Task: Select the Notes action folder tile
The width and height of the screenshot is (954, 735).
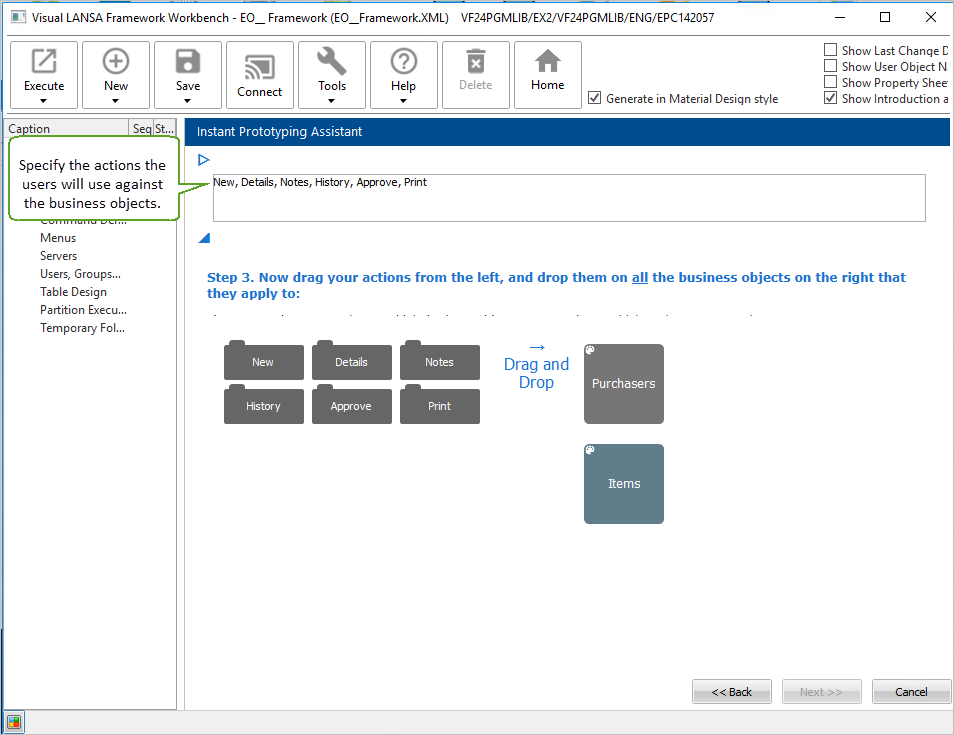Action: pos(439,361)
